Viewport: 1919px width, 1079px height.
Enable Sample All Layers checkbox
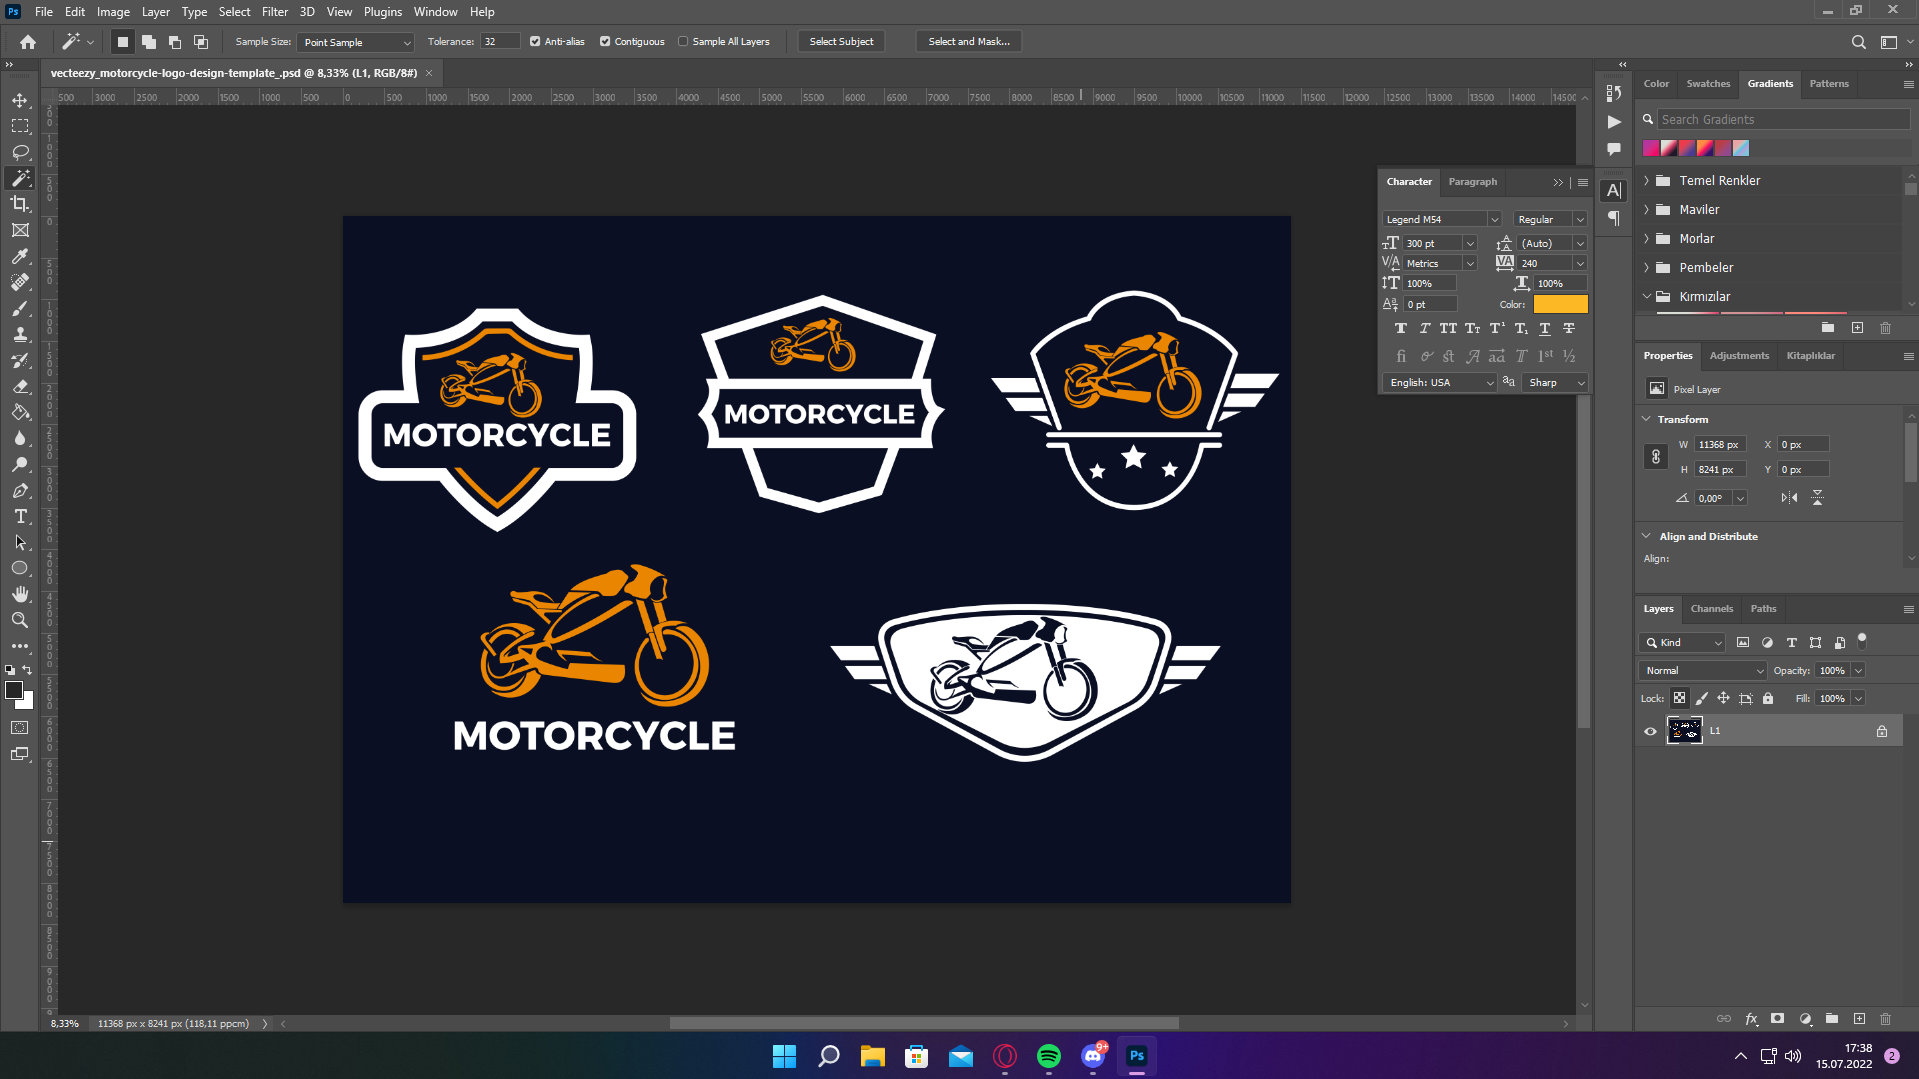683,42
